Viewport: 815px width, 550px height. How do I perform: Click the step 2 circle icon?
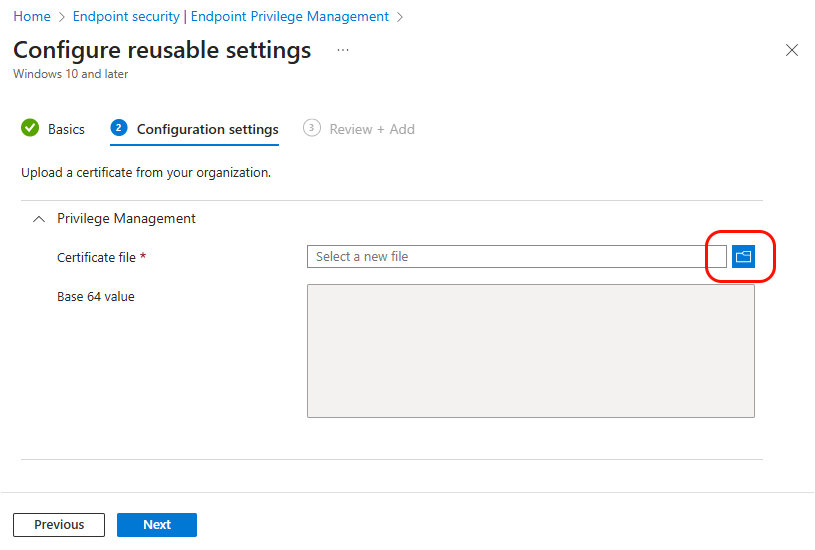tap(119, 128)
